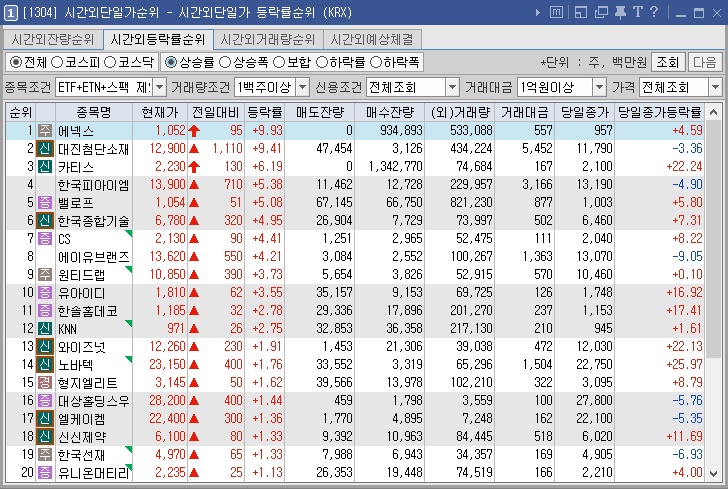Click the 신 badge icon beside 한국종합기술

tap(45, 221)
